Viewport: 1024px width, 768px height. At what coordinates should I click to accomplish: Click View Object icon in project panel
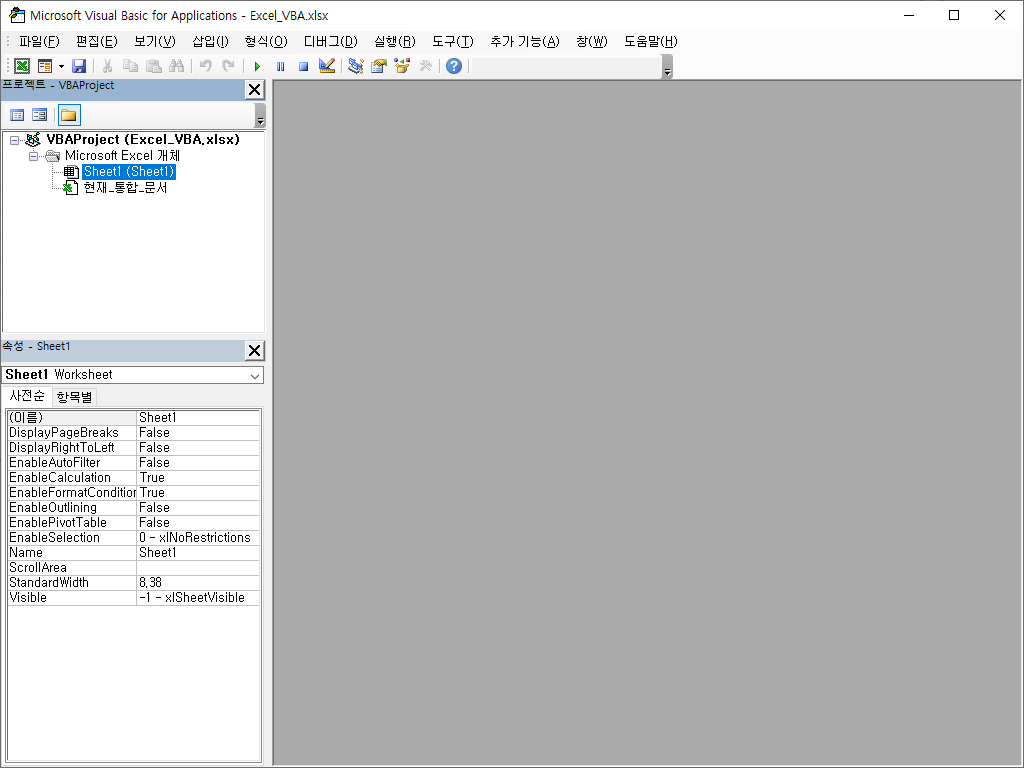(40, 116)
